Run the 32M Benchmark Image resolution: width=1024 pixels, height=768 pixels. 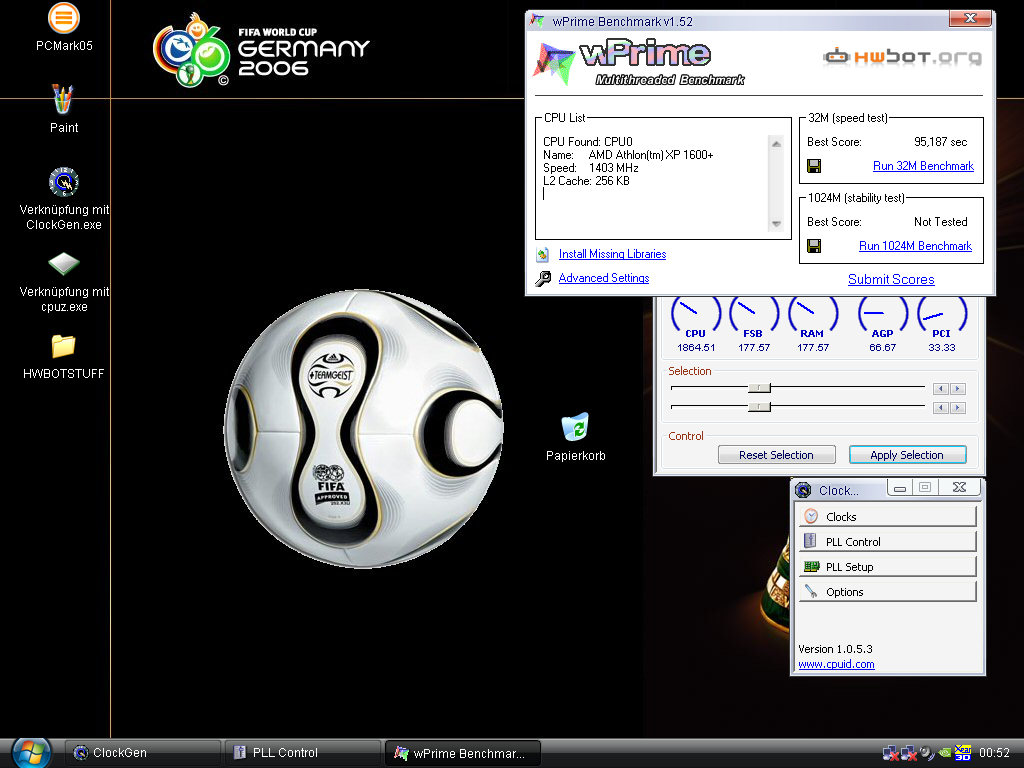pyautogui.click(x=923, y=166)
